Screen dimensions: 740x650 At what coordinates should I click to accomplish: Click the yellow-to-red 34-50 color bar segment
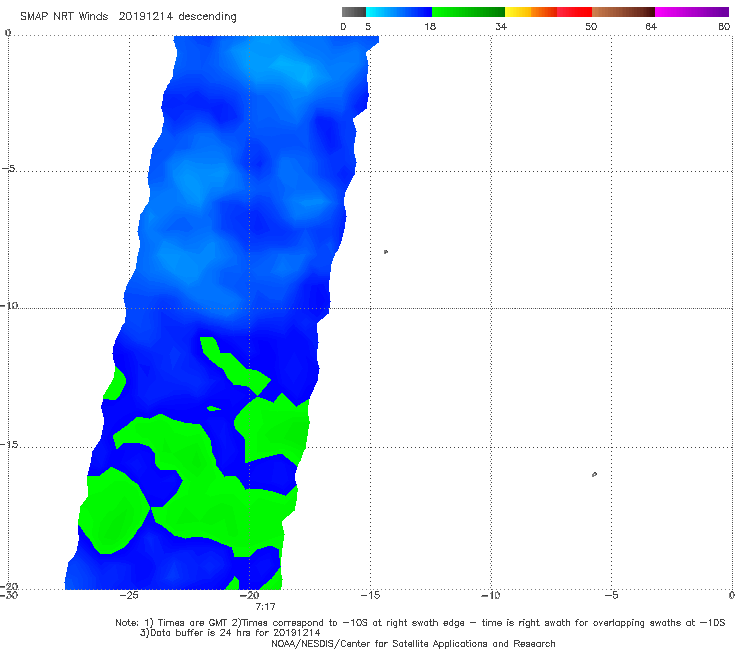[548, 12]
